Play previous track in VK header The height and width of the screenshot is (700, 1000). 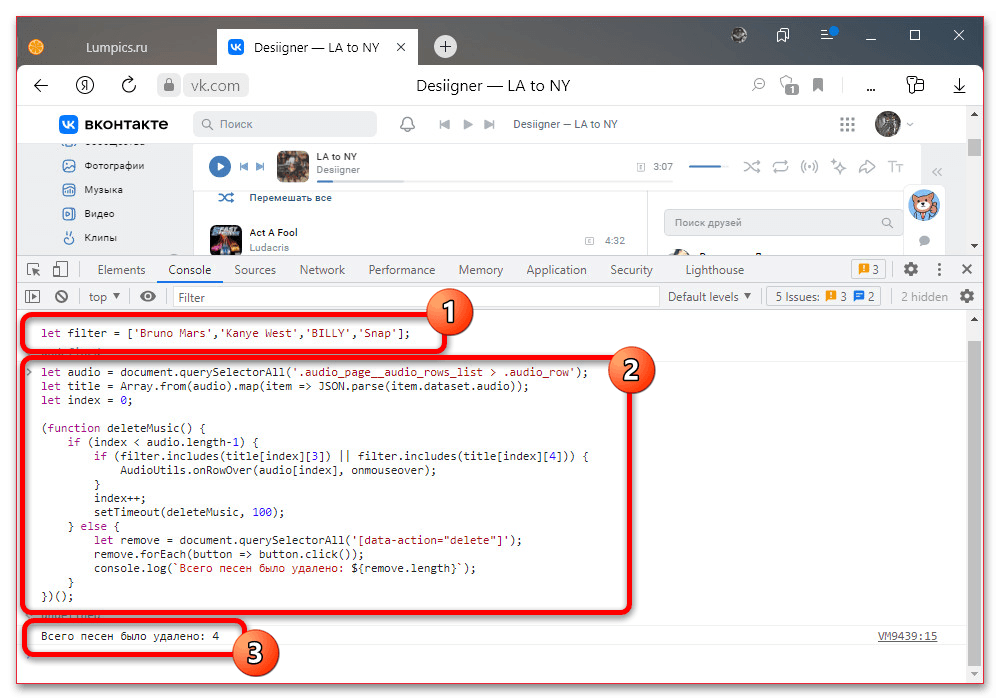(445, 124)
